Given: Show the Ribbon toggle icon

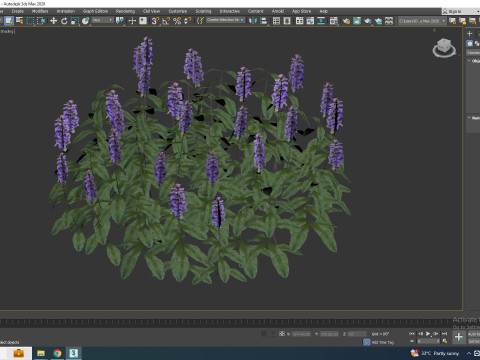Looking at the screenshot, I should (300, 21).
